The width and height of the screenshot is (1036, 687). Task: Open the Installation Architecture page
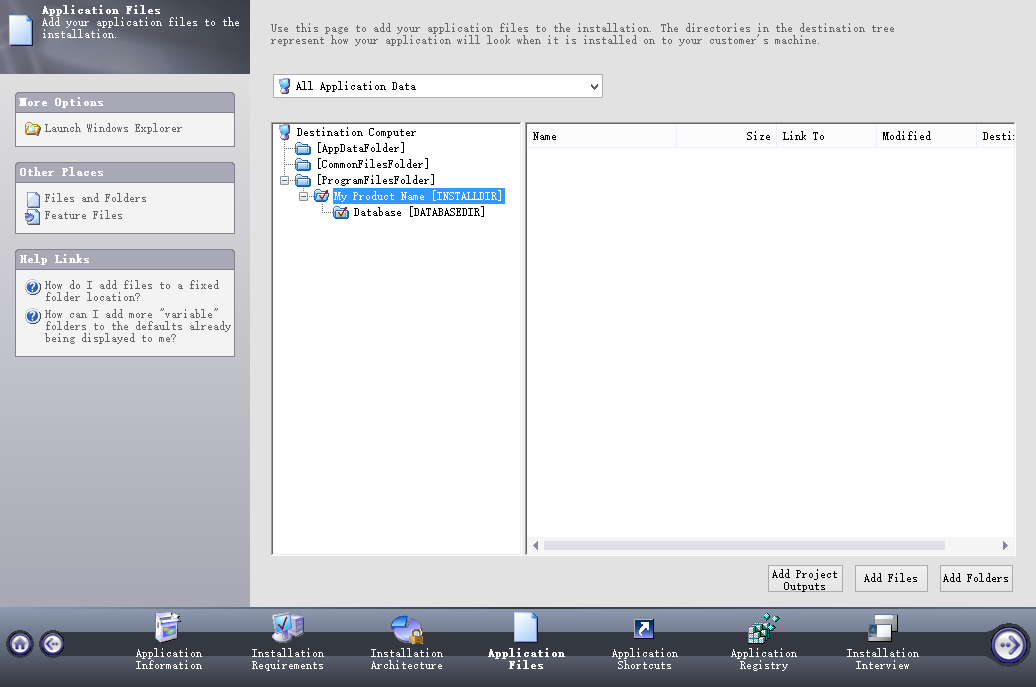pos(406,644)
